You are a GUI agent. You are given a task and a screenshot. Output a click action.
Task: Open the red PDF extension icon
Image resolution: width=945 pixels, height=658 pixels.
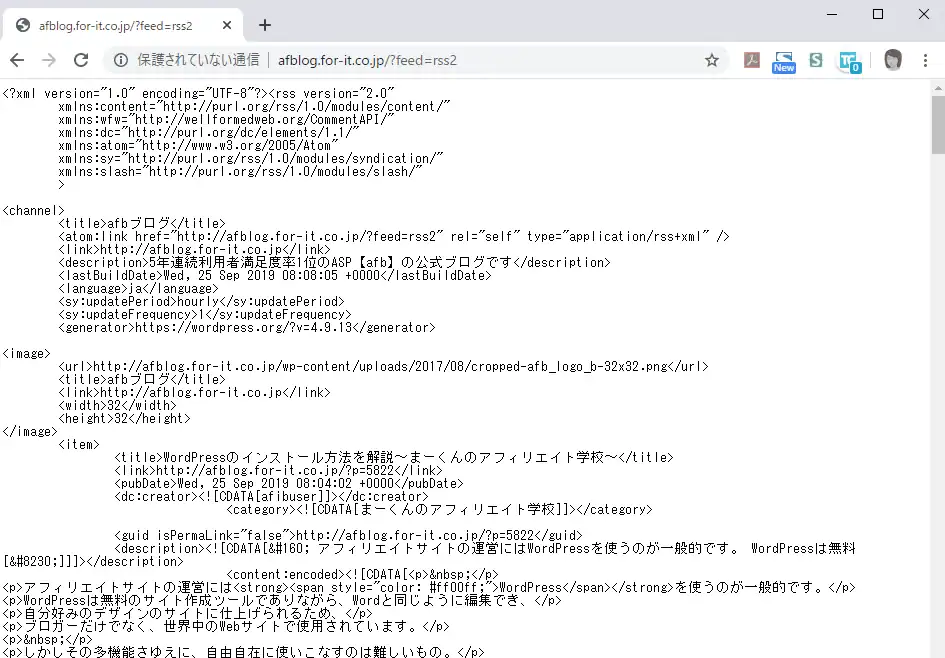click(x=752, y=60)
